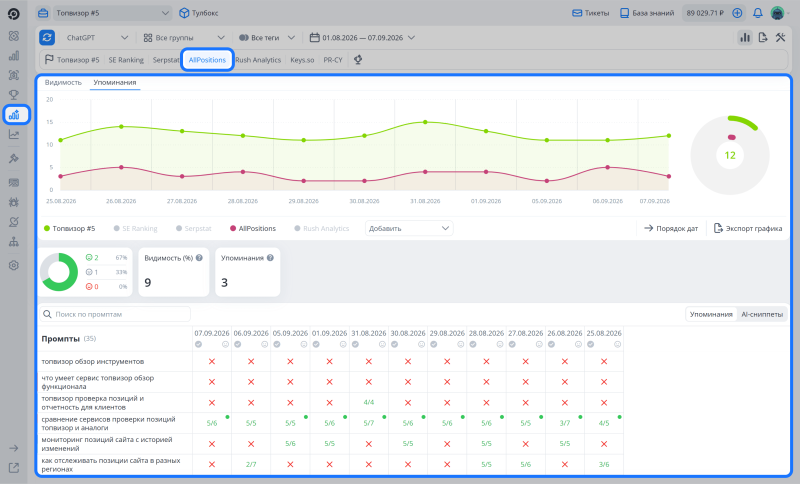Select the Serpstat competitor tab
Screen dimensions: 800x484
(x=166, y=60)
